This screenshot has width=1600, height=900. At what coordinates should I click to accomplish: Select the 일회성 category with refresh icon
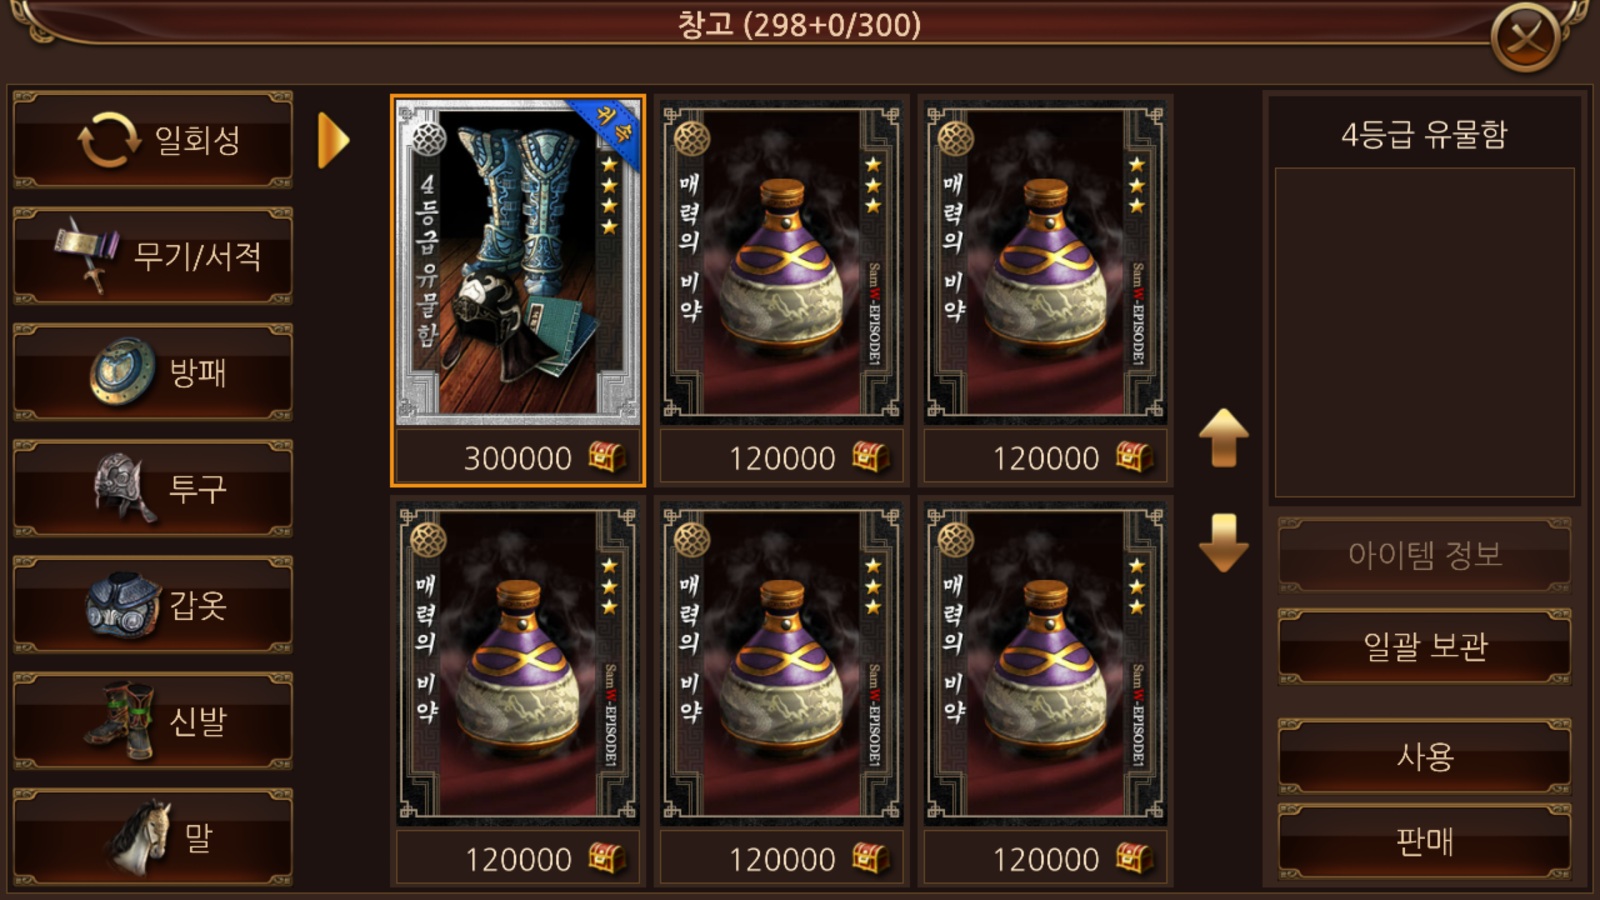click(153, 140)
